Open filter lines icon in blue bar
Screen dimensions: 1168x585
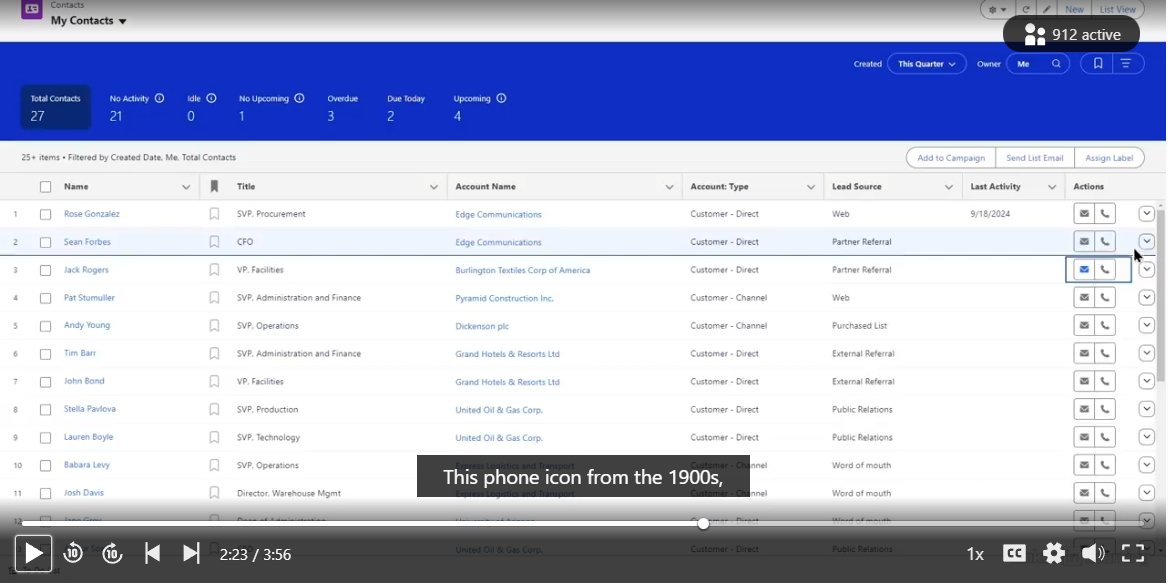click(x=1126, y=64)
